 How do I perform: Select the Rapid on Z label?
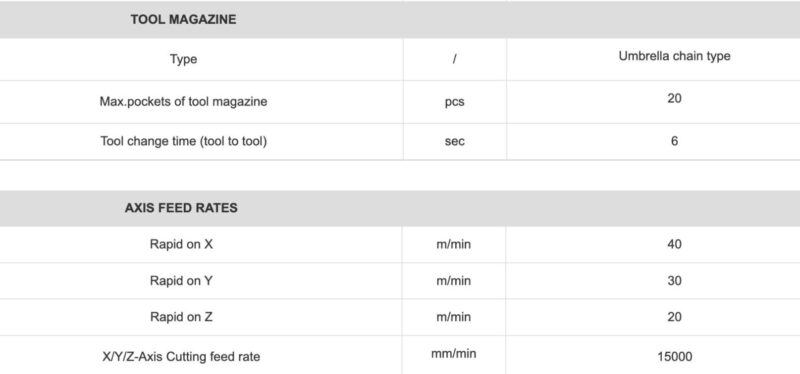(x=181, y=317)
